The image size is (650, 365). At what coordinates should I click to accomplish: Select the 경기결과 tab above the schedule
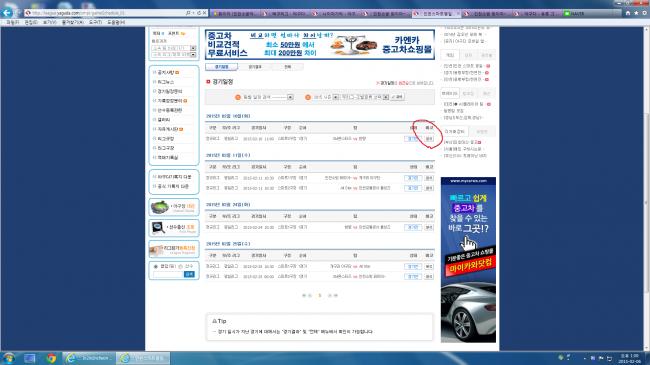click(255, 67)
